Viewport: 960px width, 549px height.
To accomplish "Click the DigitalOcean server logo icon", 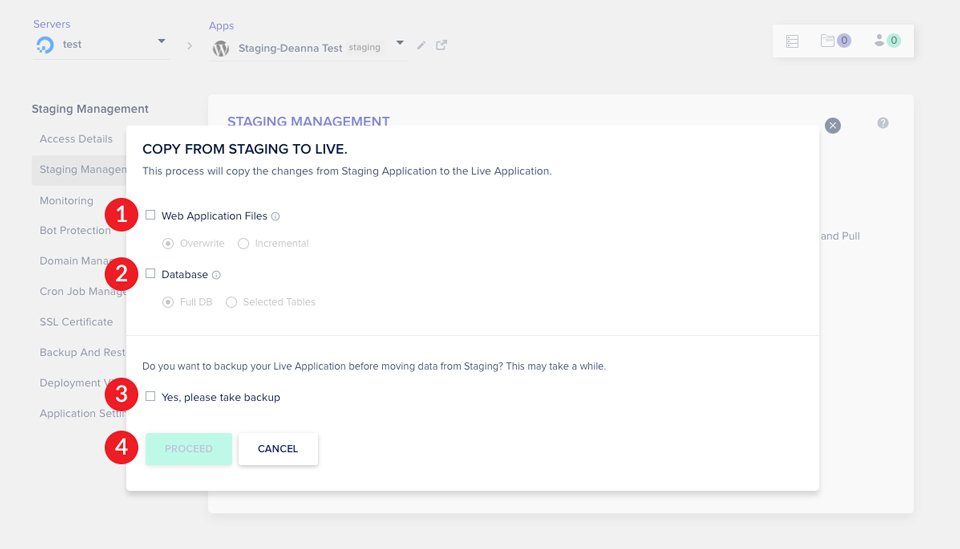I will (45, 45).
